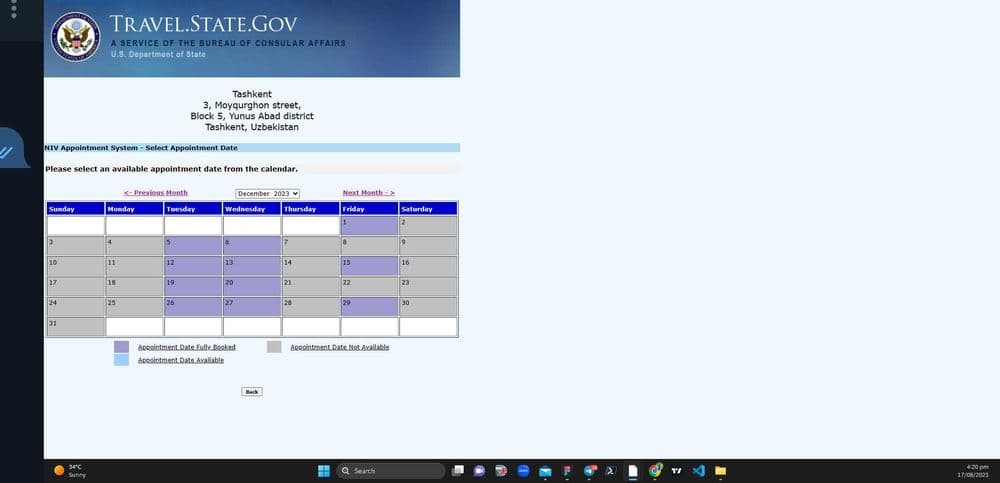Click the TRAVEL.STATE.GOV header title

203,24
